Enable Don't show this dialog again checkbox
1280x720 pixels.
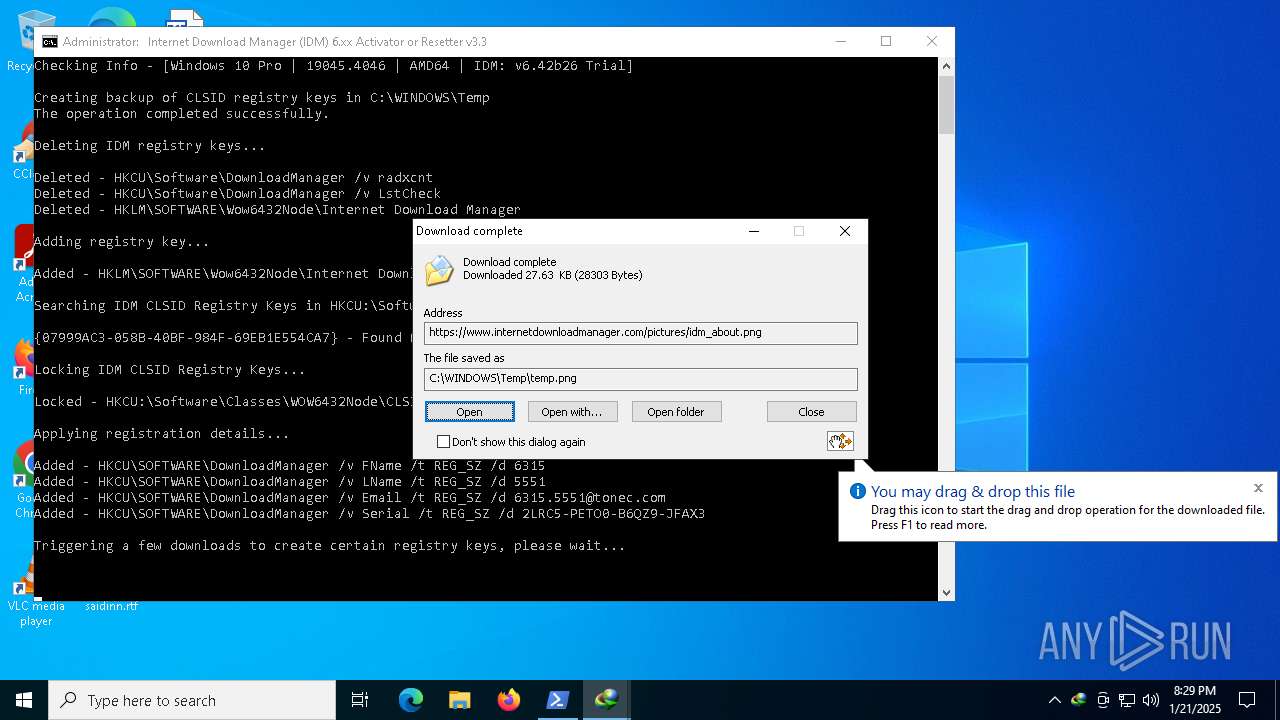pyautogui.click(x=443, y=442)
